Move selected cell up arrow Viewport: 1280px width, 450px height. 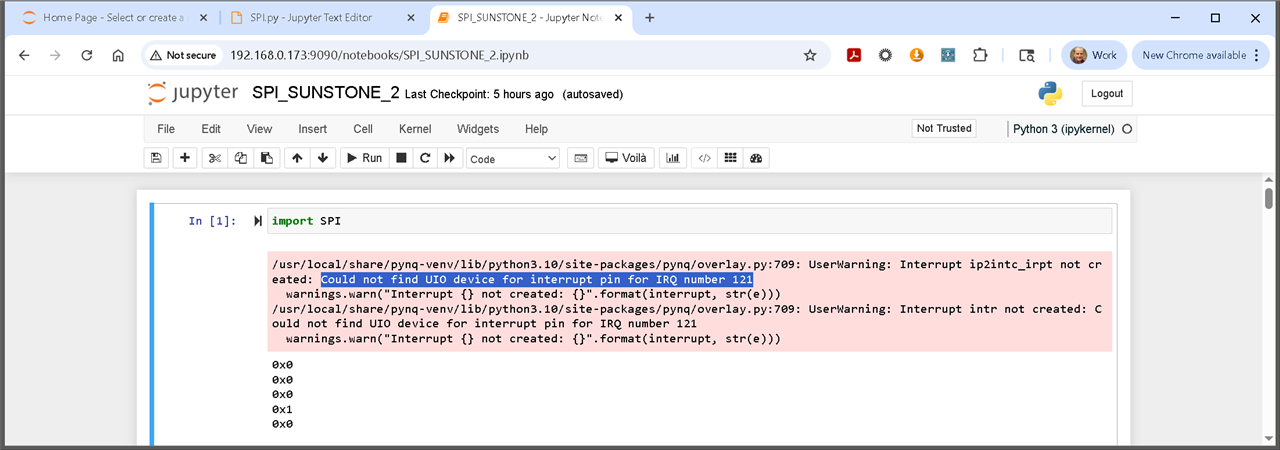click(297, 158)
